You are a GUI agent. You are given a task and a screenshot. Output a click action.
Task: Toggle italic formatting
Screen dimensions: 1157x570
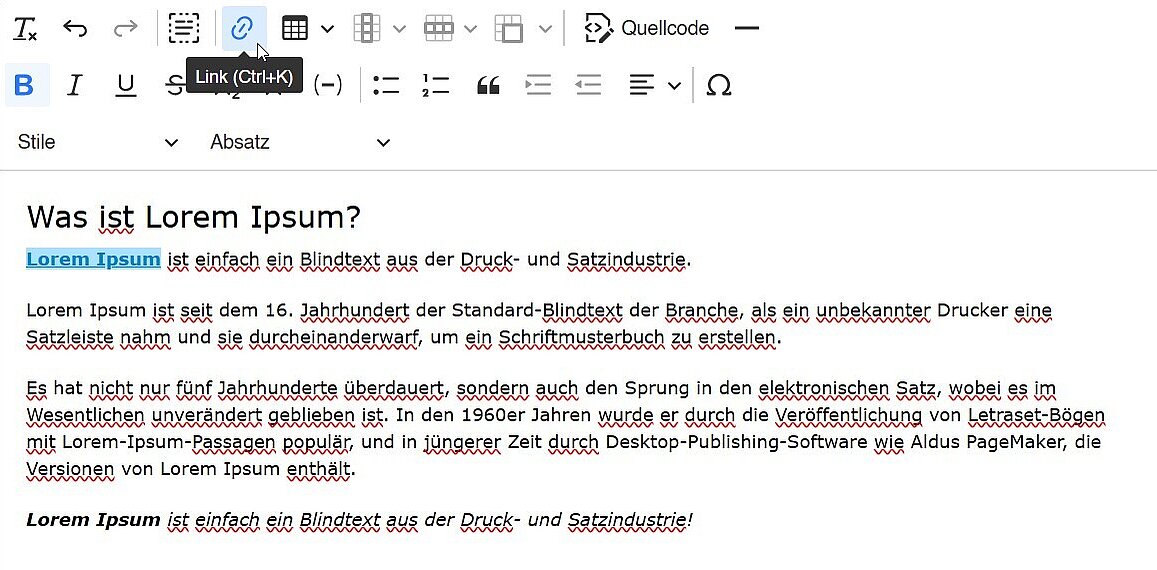[x=74, y=86]
